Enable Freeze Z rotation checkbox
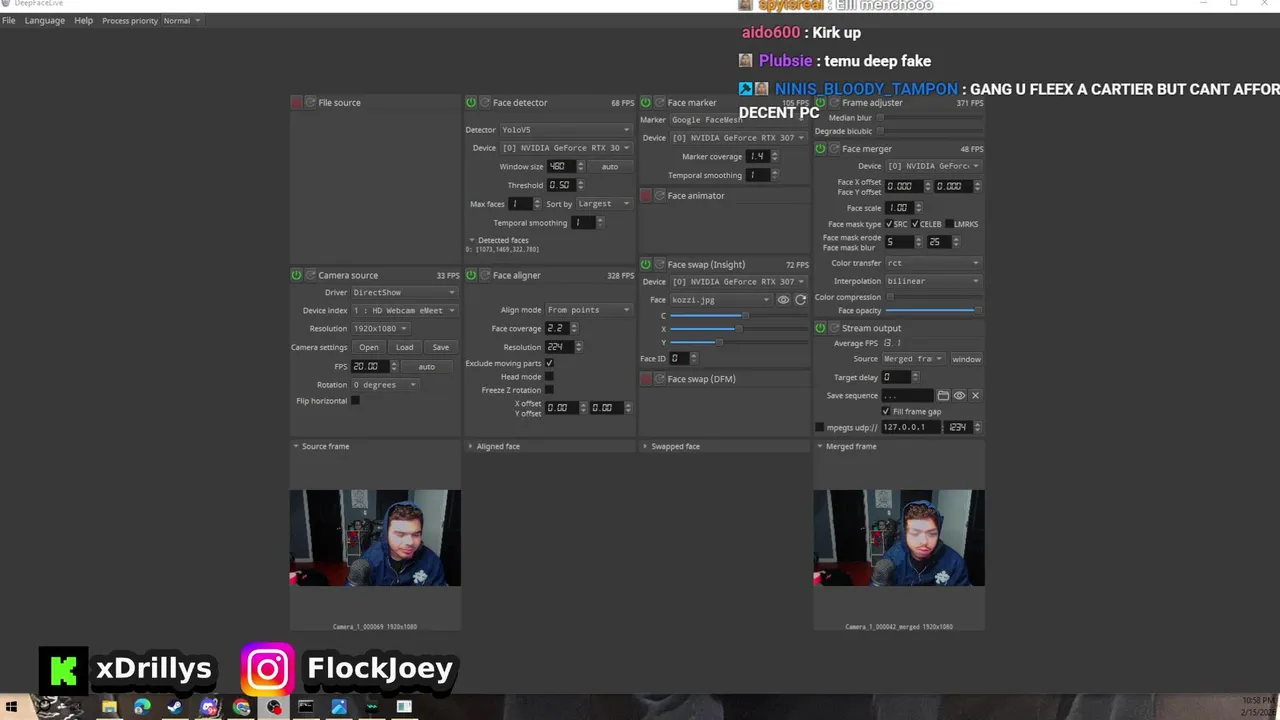 click(549, 390)
